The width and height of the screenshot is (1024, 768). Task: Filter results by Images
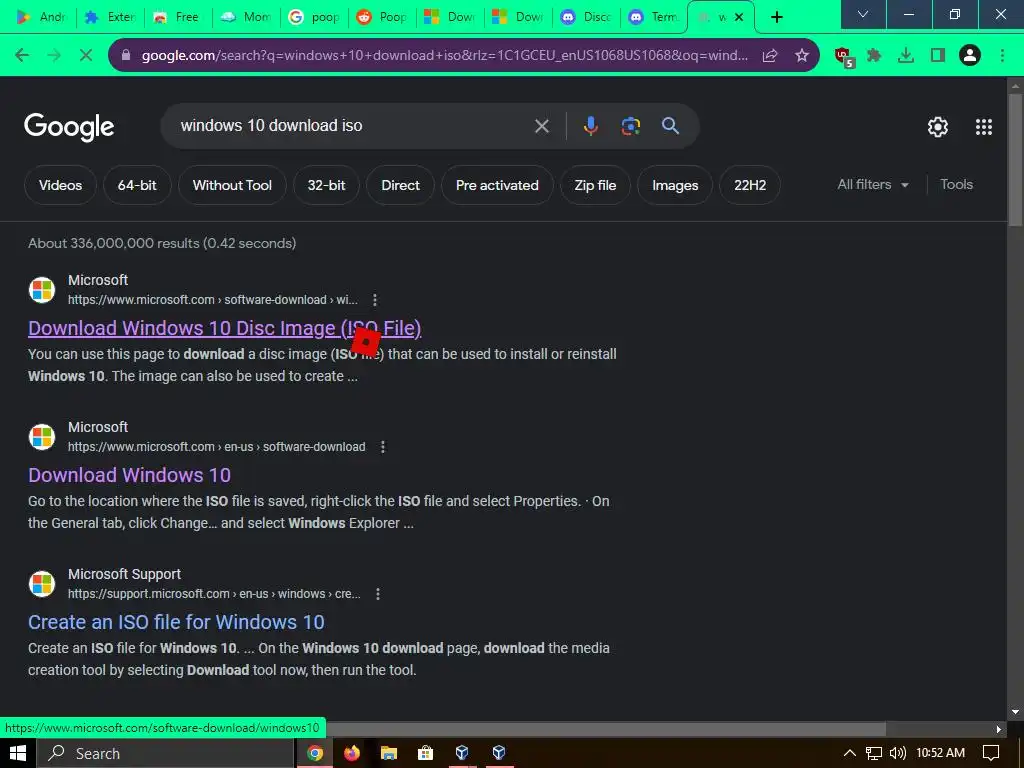(x=675, y=185)
